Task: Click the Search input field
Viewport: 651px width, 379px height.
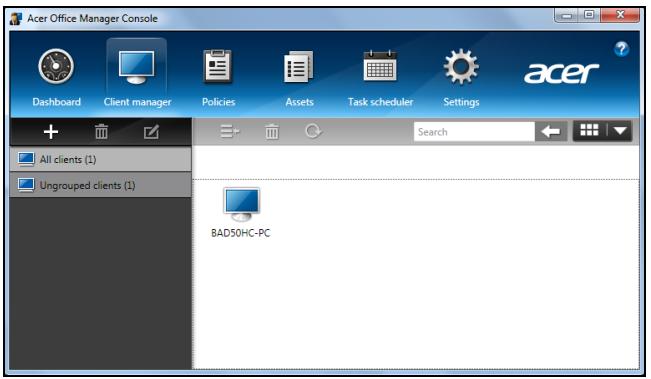Action: 474,132
